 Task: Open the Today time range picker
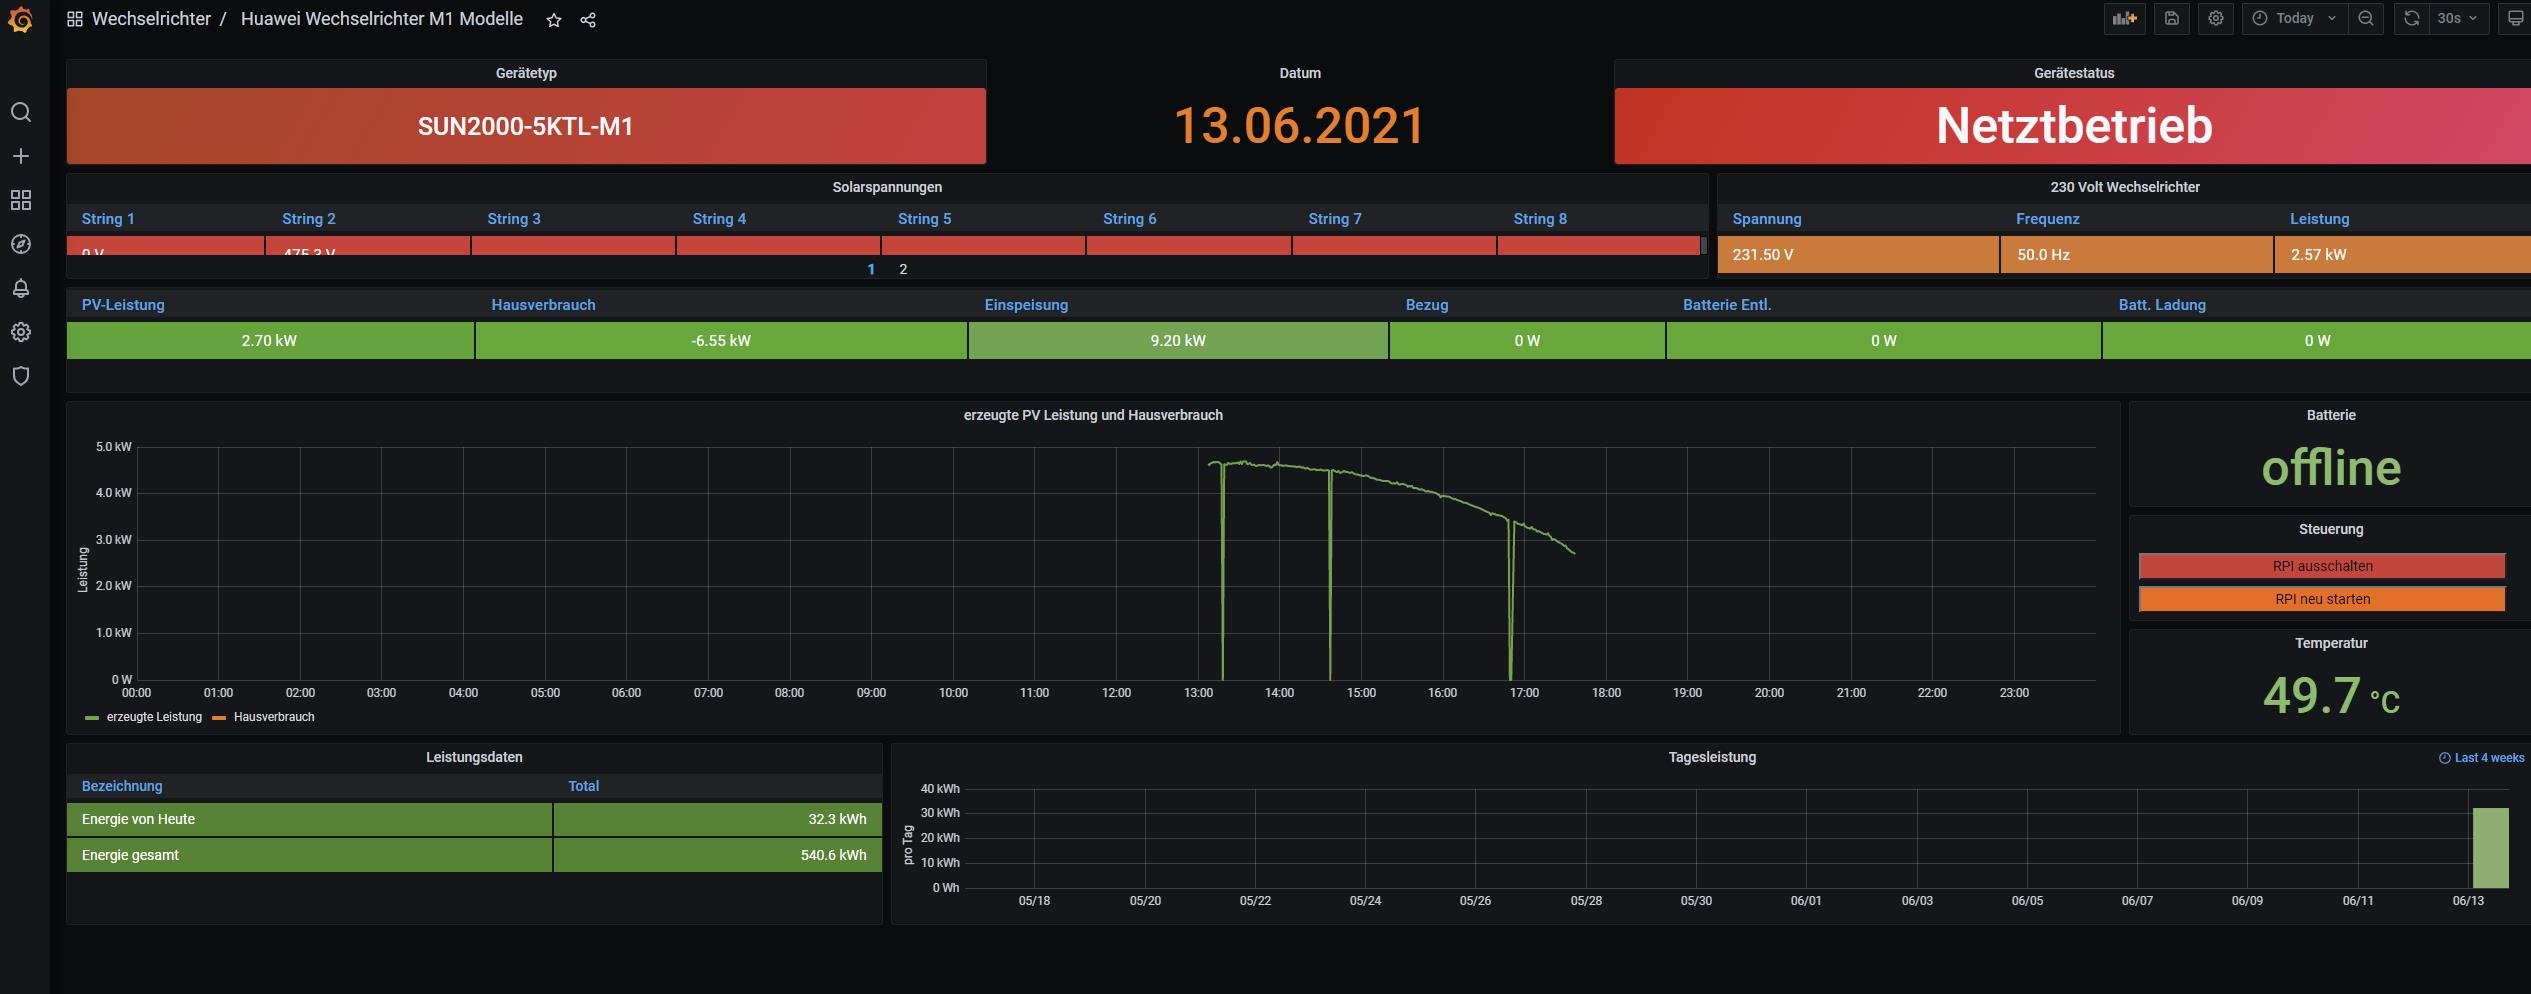[x=2293, y=18]
